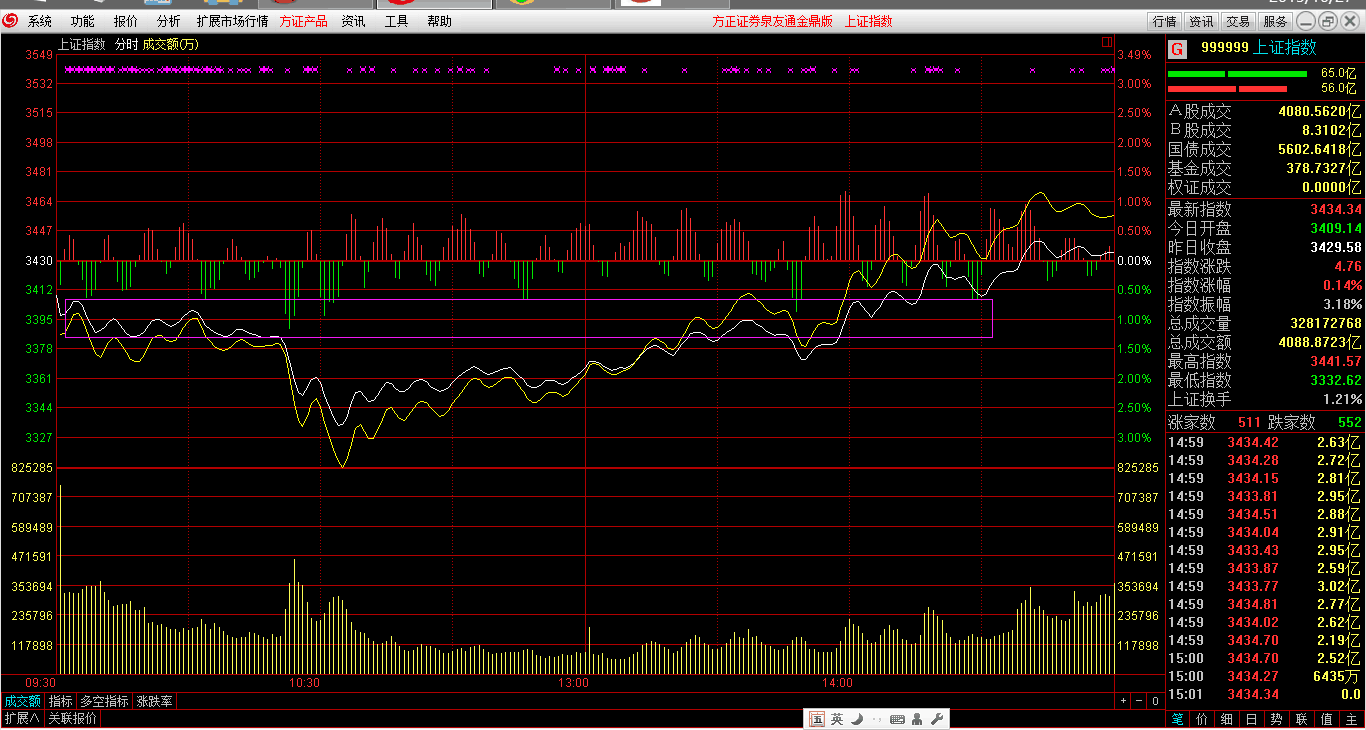Select the 成交额 indicator tab
The image size is (1366, 730).
(x=22, y=702)
